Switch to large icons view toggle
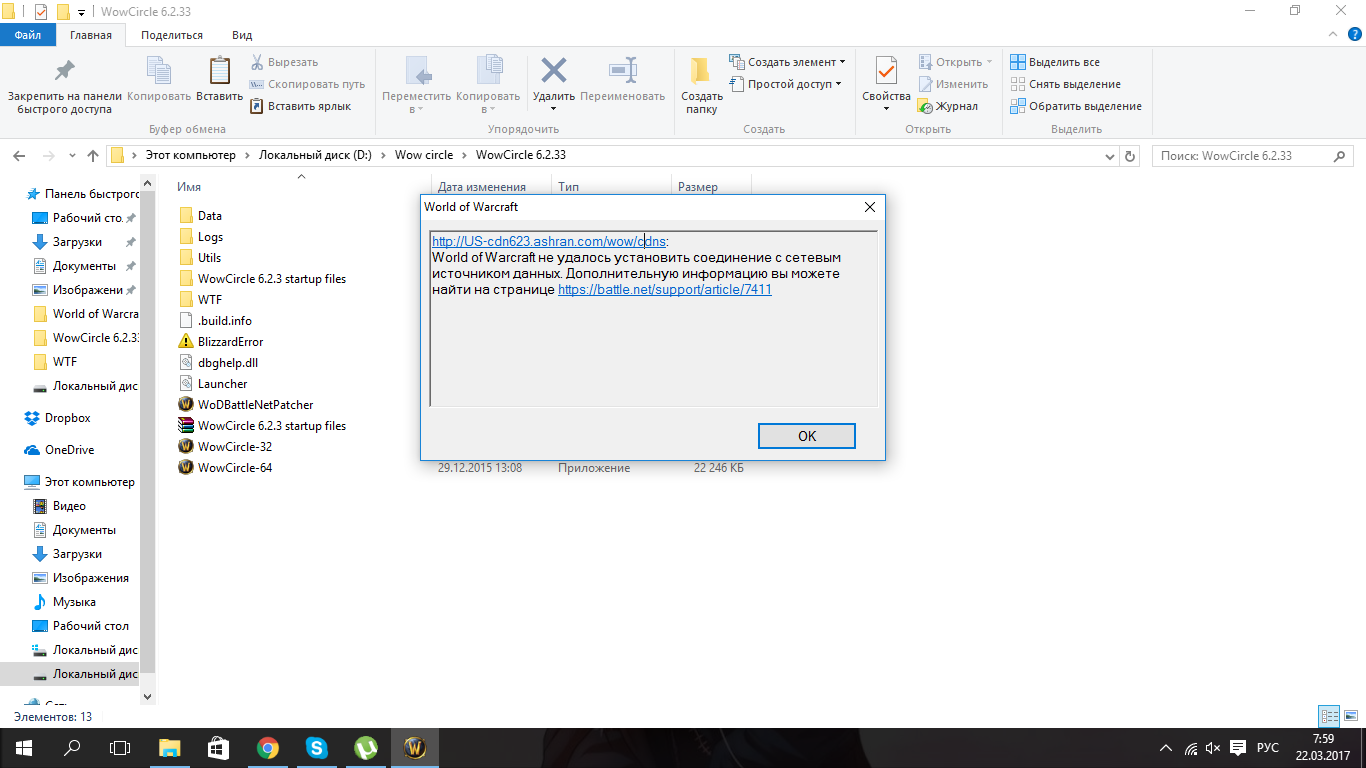The height and width of the screenshot is (768, 1366). pyautogui.click(x=1349, y=716)
